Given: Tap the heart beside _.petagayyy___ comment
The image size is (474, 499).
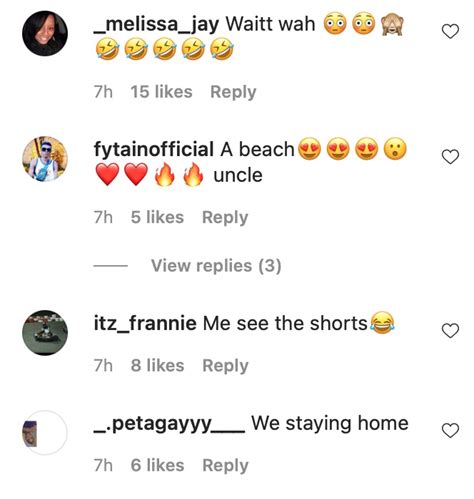Looking at the screenshot, I should click(450, 431).
